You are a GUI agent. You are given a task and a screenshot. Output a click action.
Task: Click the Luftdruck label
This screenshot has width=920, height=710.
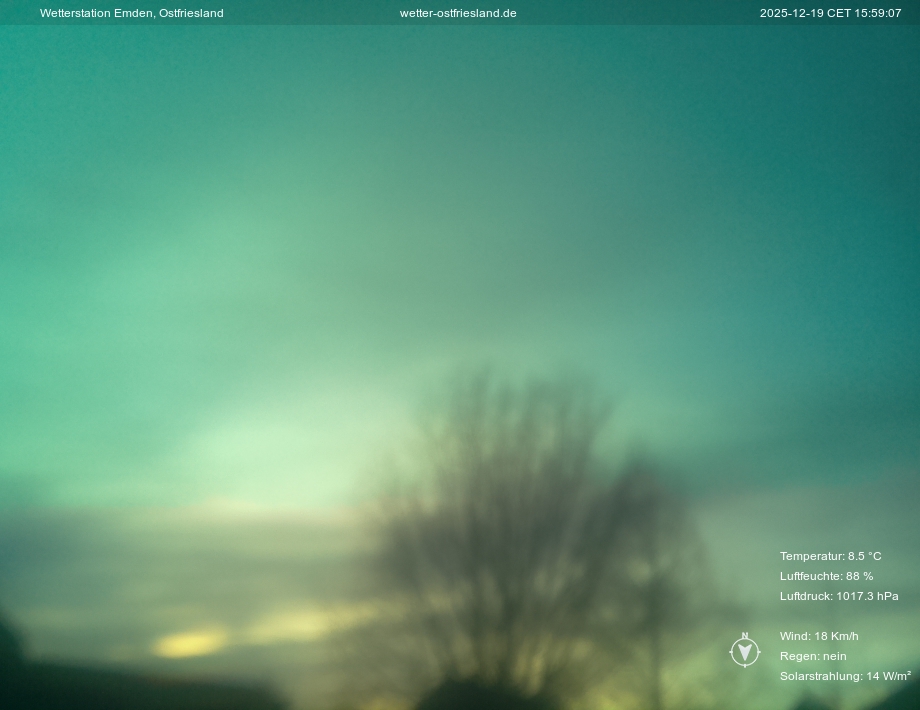[805, 596]
